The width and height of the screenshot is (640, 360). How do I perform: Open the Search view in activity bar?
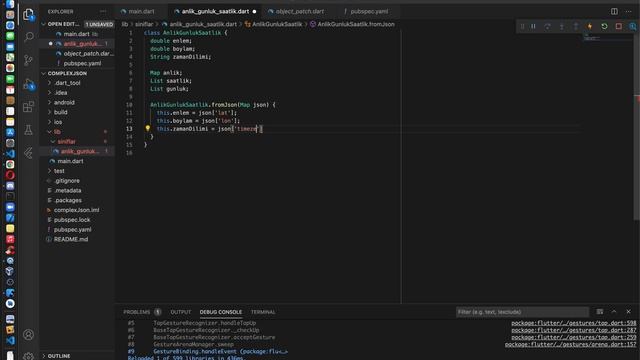29,37
